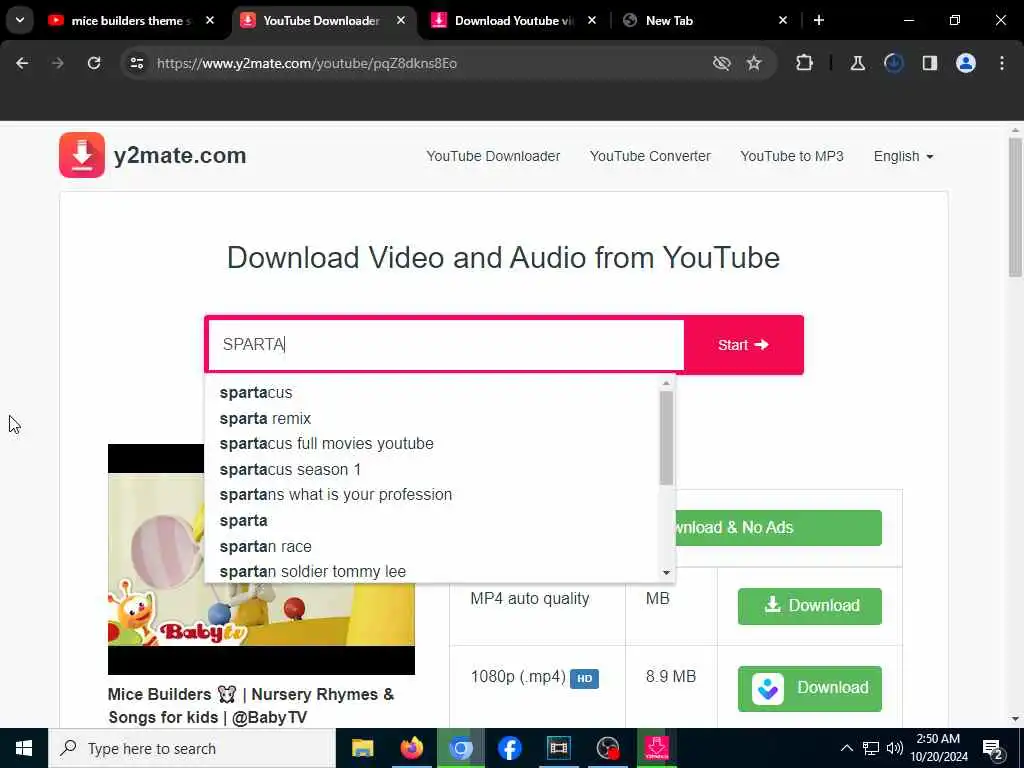This screenshot has height=768, width=1024.
Task: Click Windows 'Type here to search' box
Action: [x=192, y=748]
